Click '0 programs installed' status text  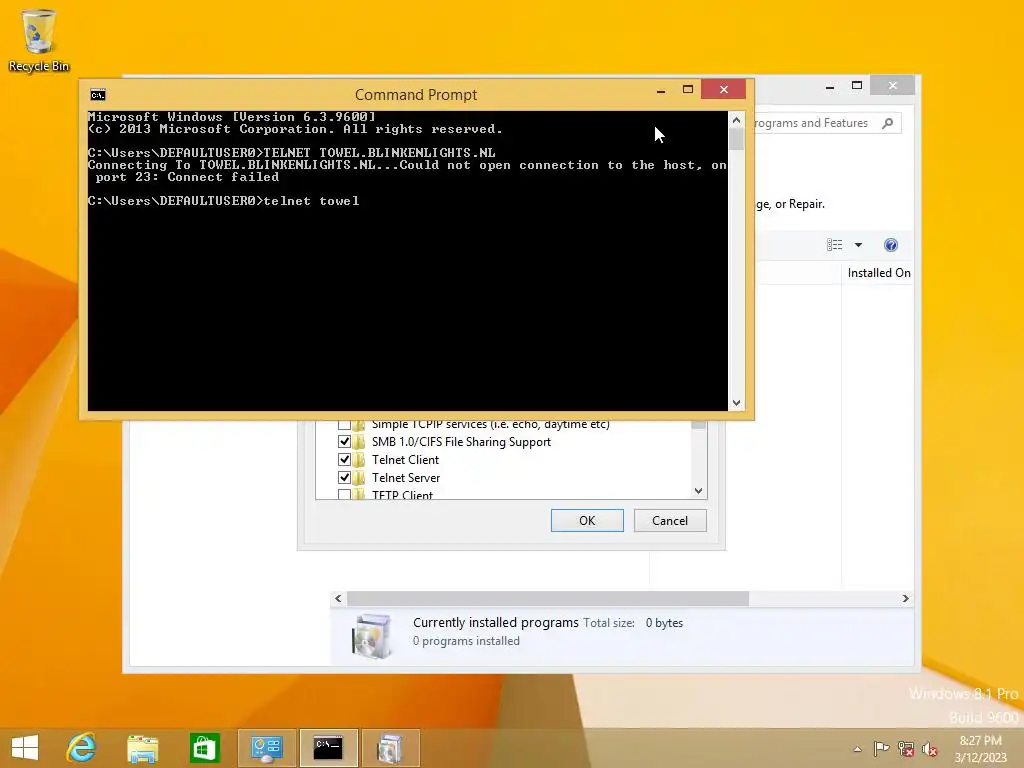click(466, 641)
